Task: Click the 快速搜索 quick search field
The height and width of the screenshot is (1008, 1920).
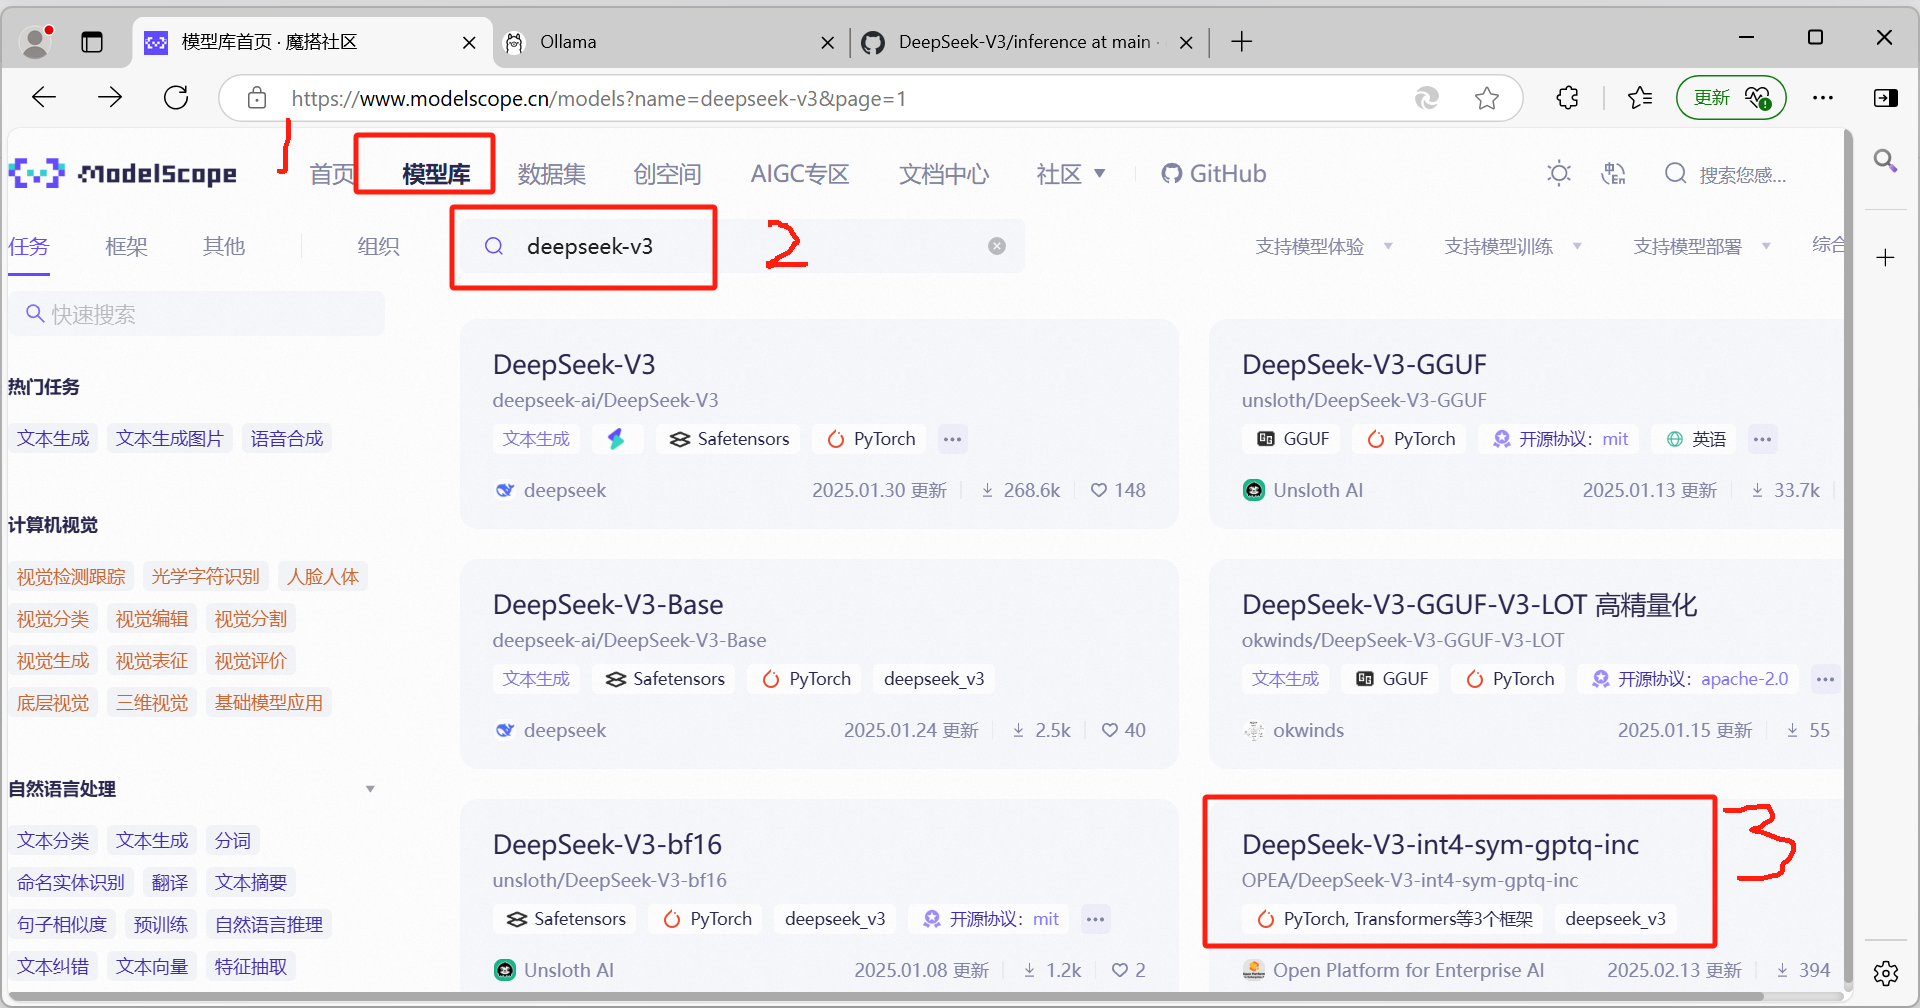Action: (197, 314)
